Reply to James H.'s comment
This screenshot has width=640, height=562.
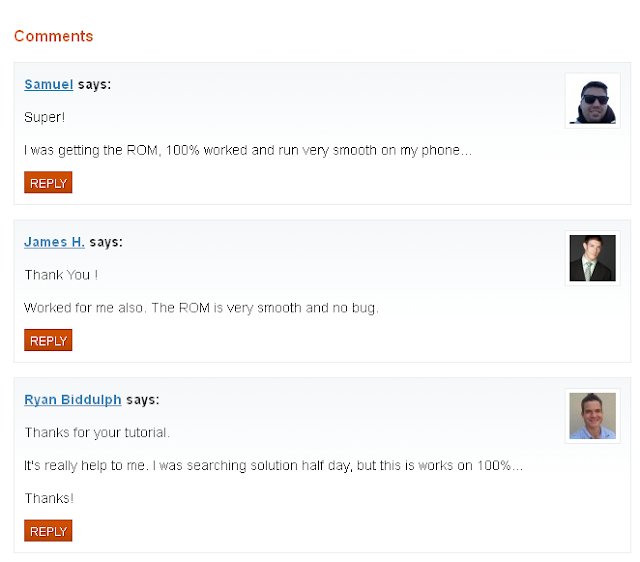tap(48, 341)
